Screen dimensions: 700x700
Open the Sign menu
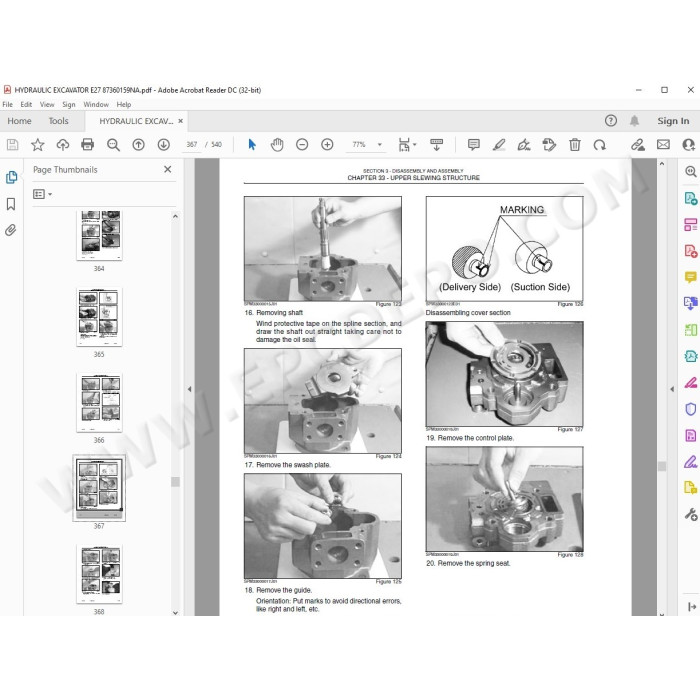pyautogui.click(x=69, y=104)
